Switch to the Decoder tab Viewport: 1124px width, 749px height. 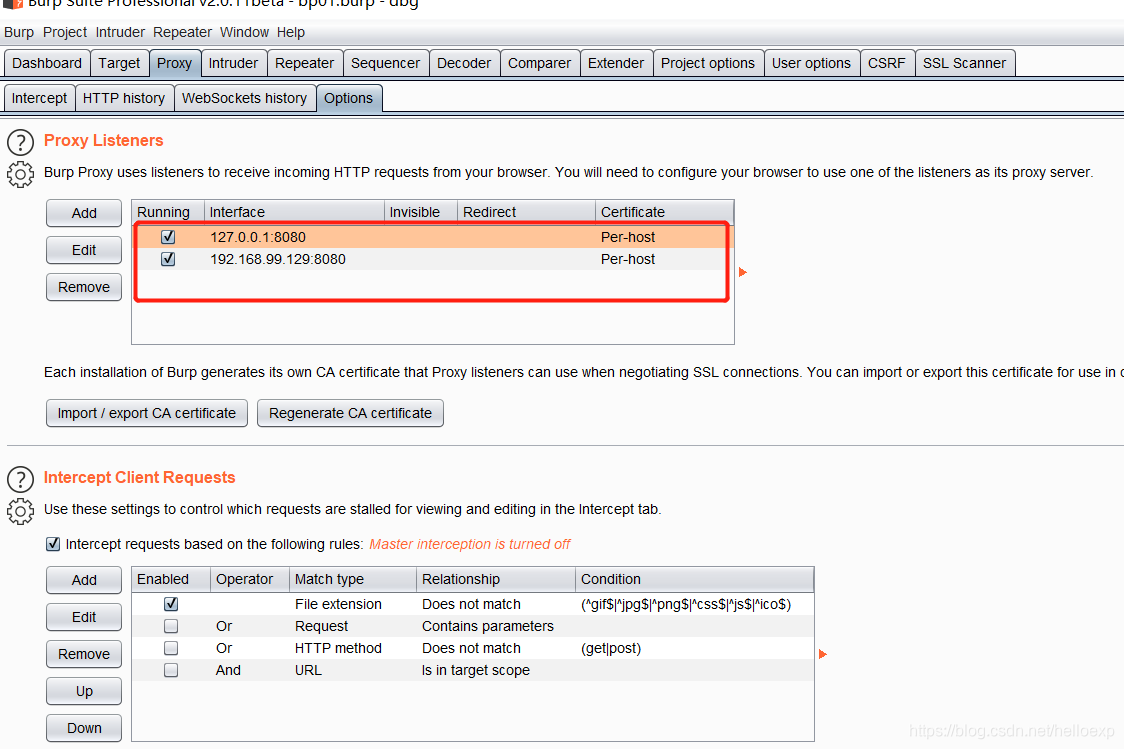(x=464, y=63)
